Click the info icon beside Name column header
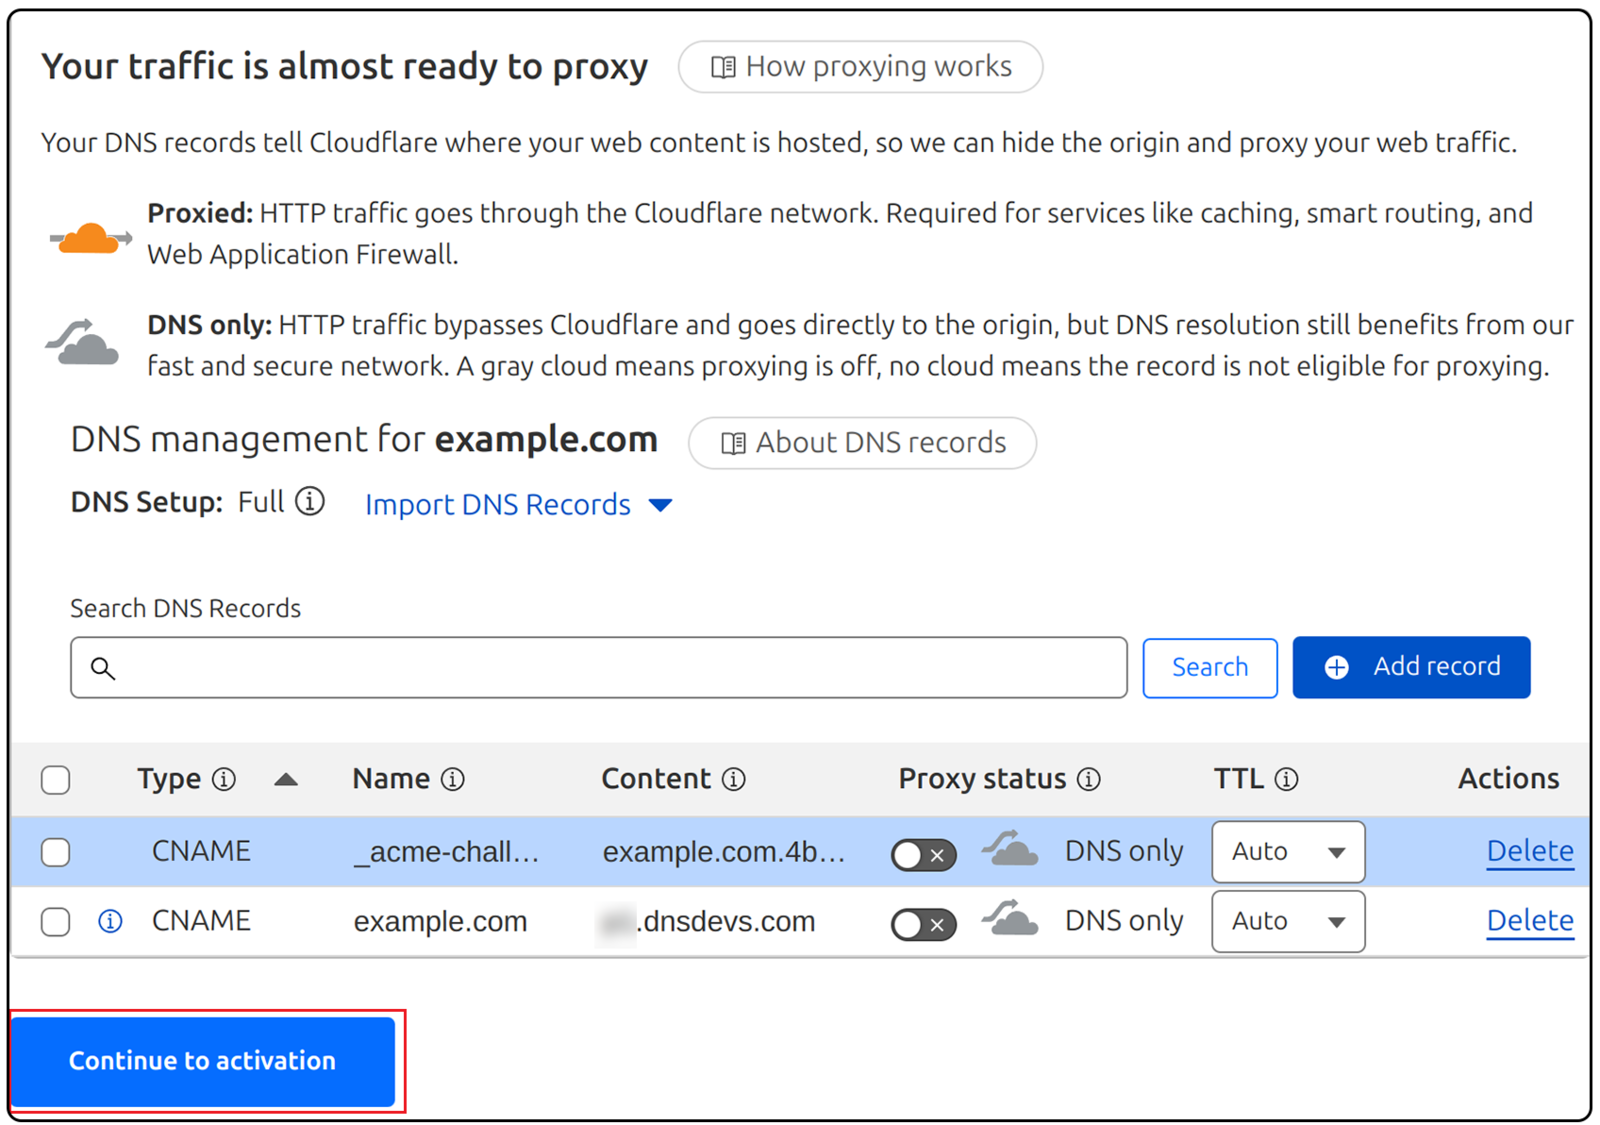The height and width of the screenshot is (1125, 1600). 453,779
